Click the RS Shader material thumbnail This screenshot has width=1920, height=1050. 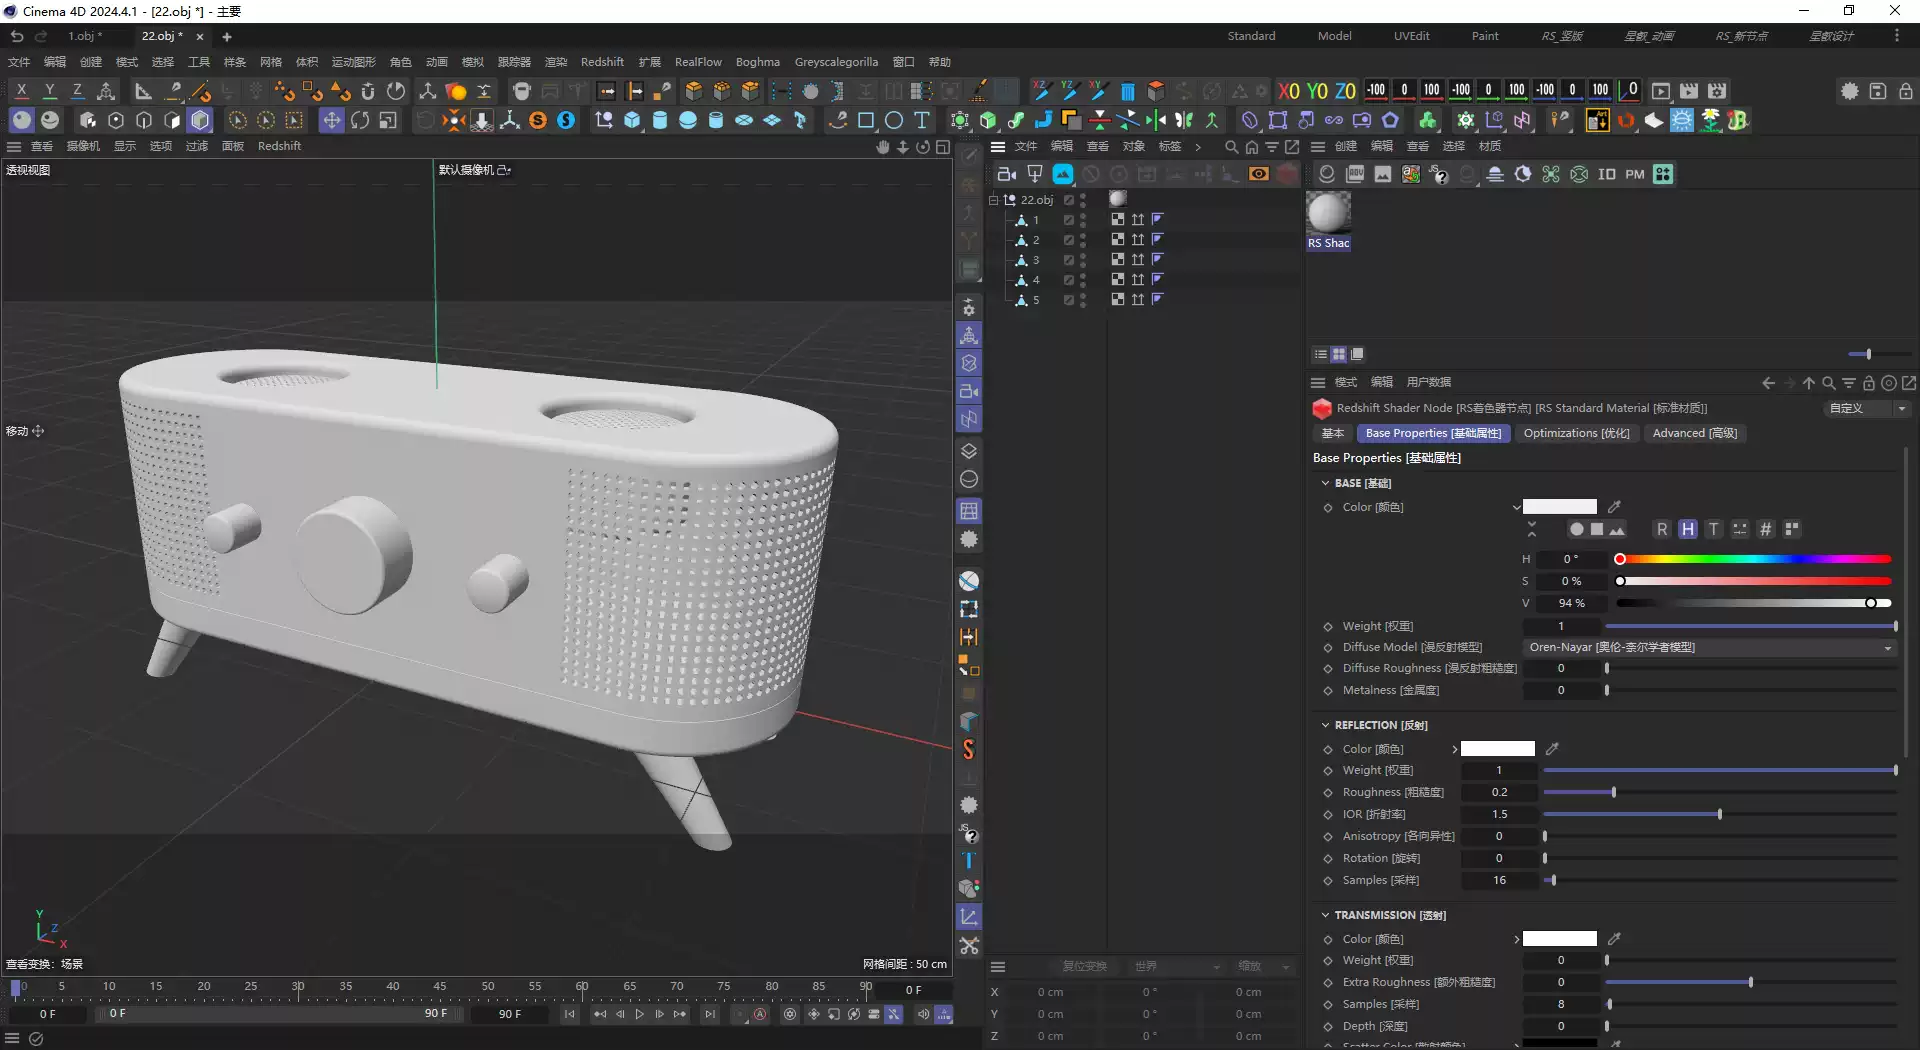click(1329, 212)
